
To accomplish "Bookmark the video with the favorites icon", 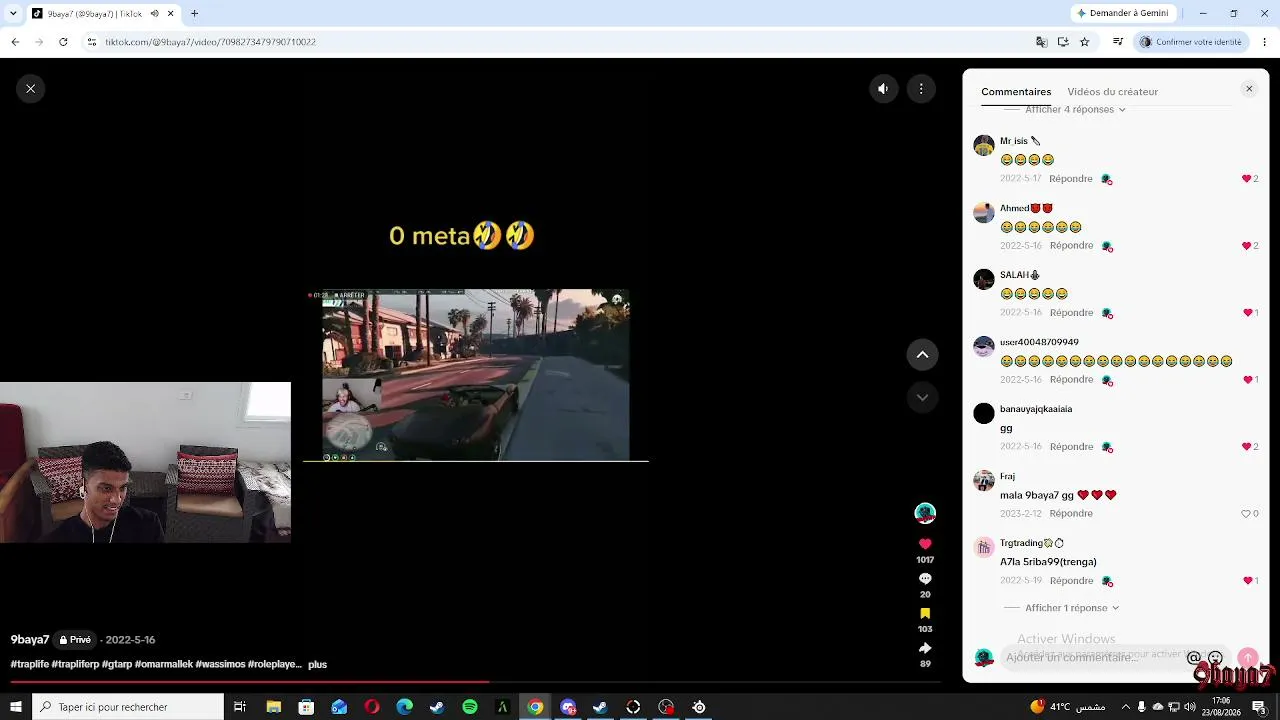I will coord(925,613).
